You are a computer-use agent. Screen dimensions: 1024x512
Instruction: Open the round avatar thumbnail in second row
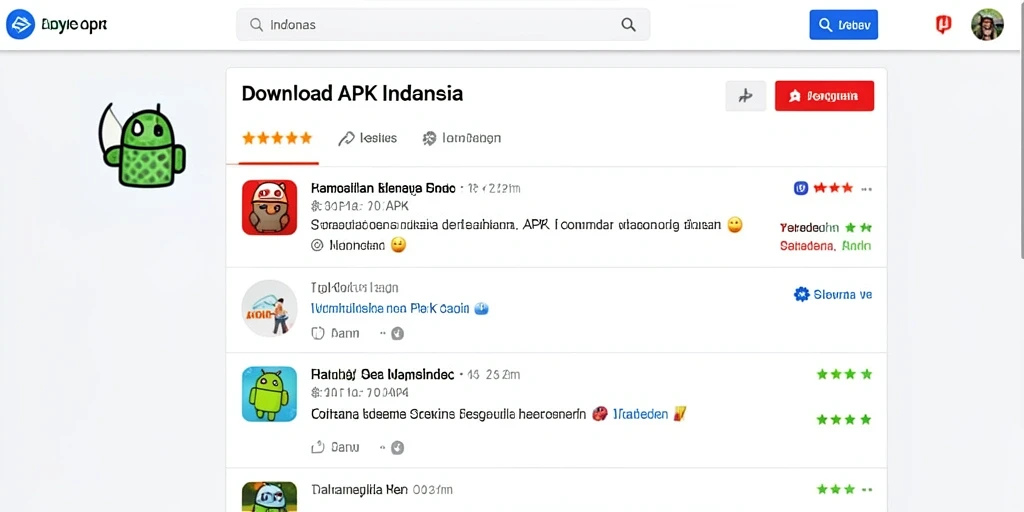[269, 308]
